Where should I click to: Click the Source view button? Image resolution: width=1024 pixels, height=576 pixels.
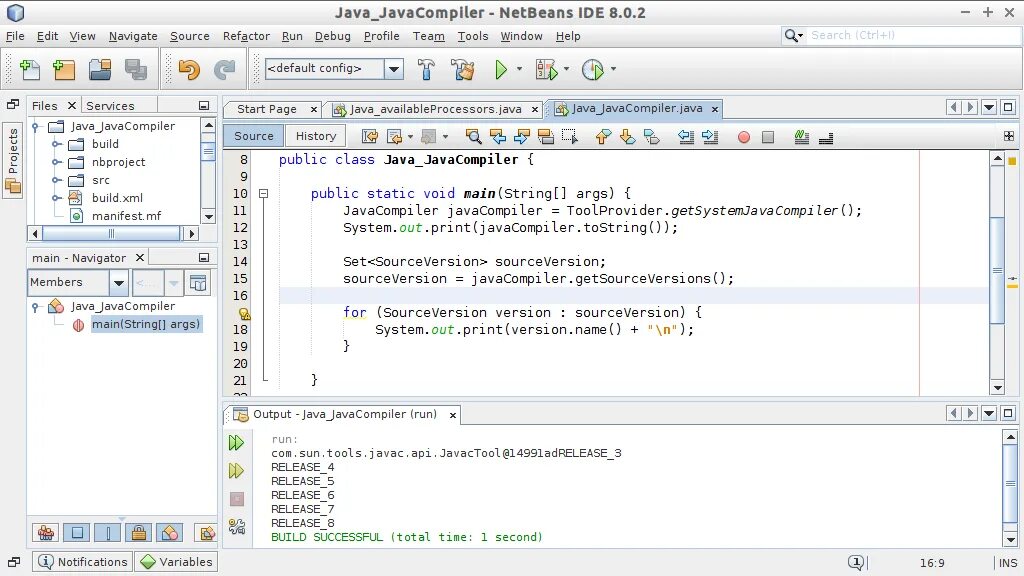click(x=253, y=136)
